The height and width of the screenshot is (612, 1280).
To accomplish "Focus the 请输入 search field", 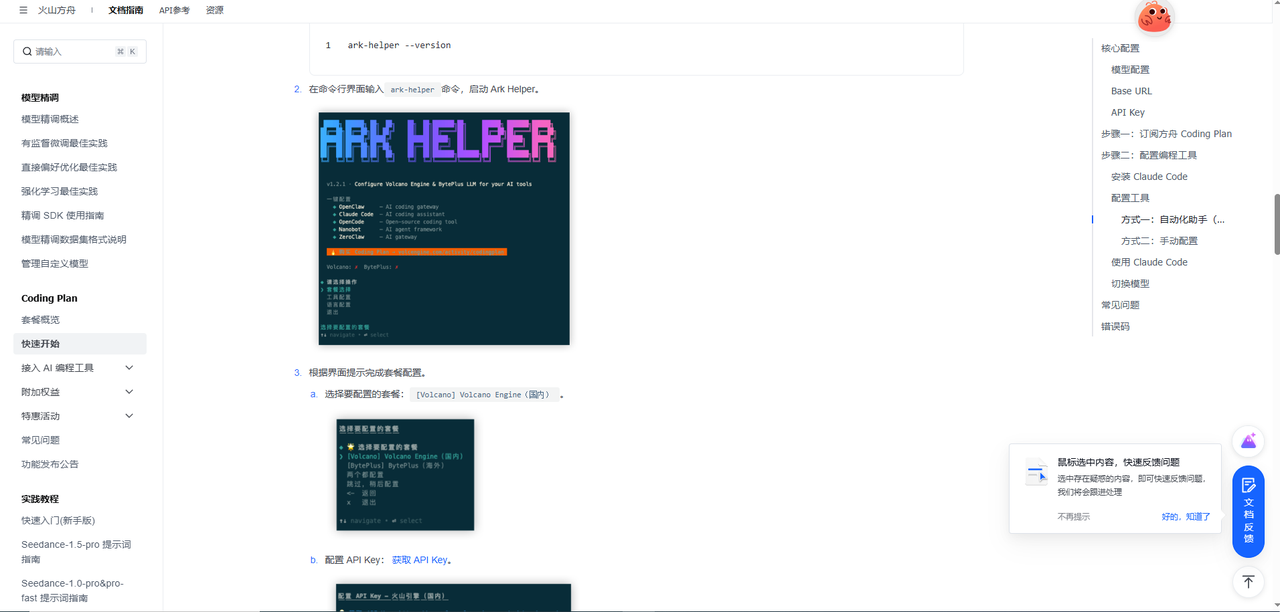I will coord(80,51).
